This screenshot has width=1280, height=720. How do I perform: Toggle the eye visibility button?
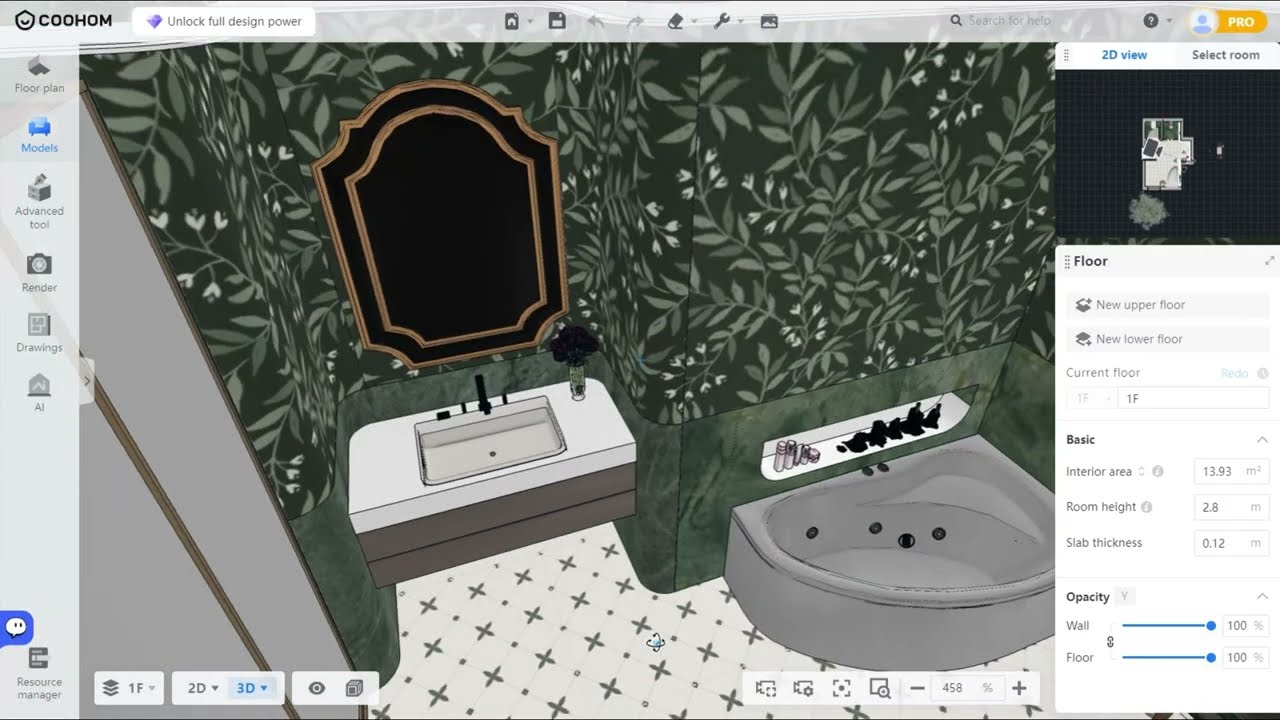317,688
